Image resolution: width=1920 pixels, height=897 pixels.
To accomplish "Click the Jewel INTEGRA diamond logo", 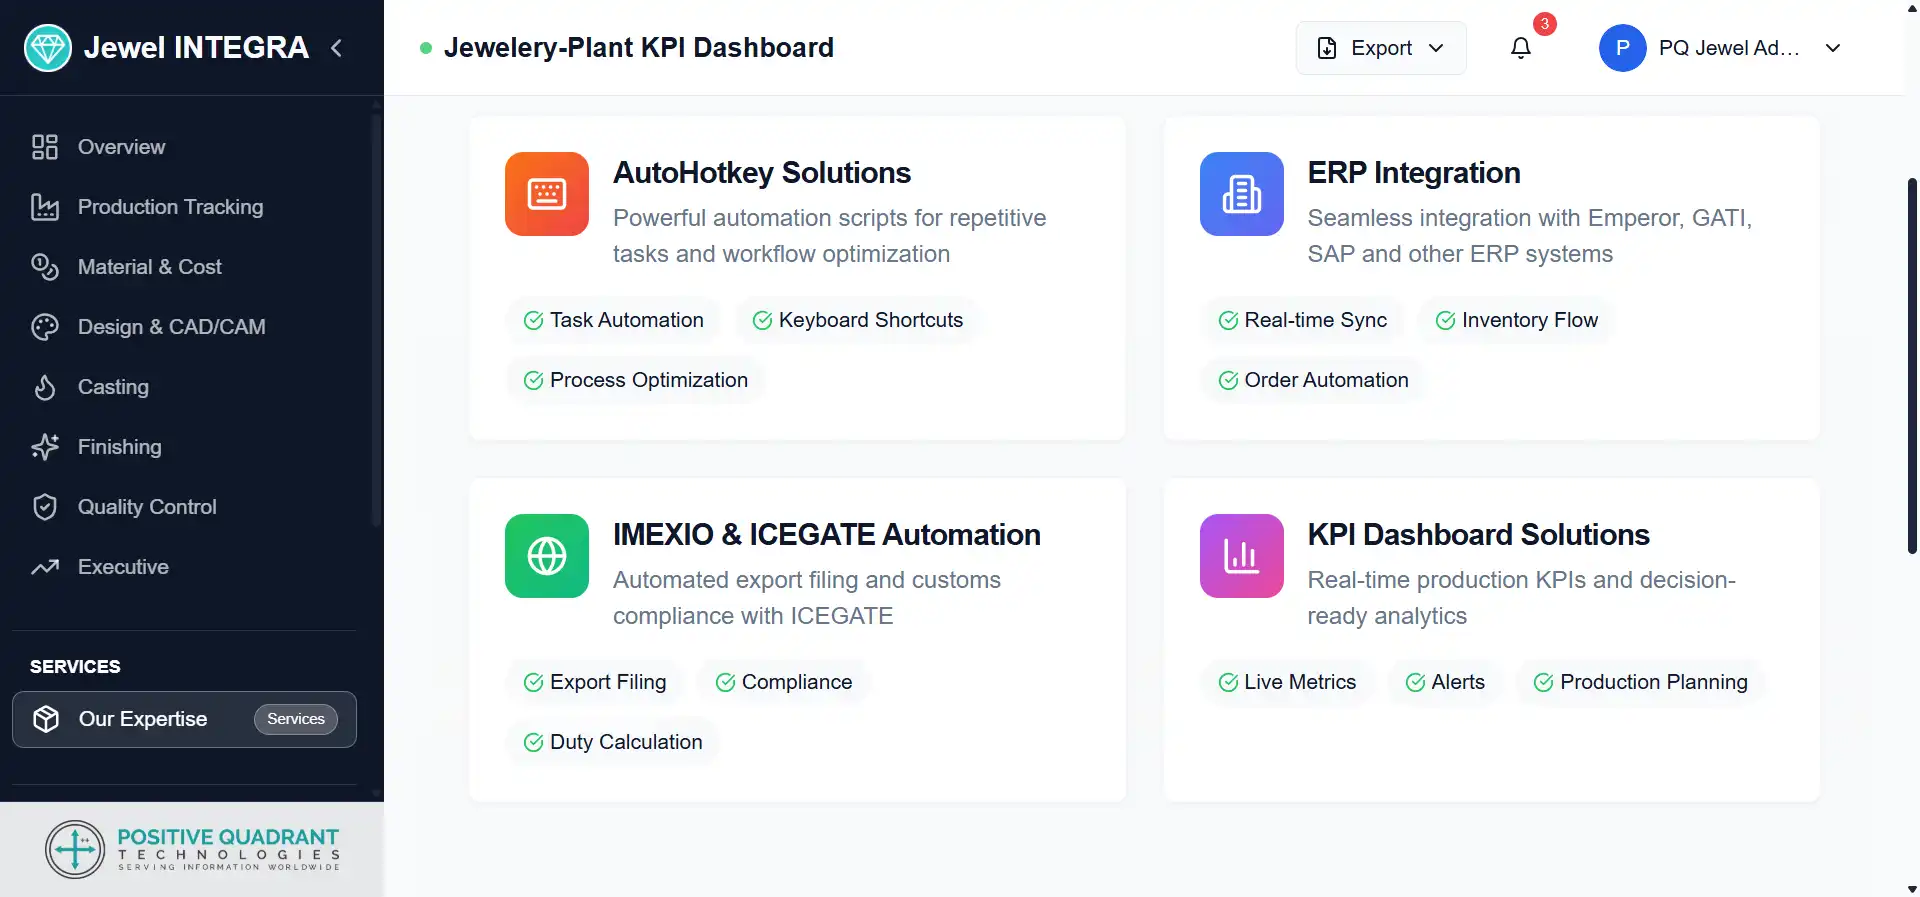I will tap(48, 48).
